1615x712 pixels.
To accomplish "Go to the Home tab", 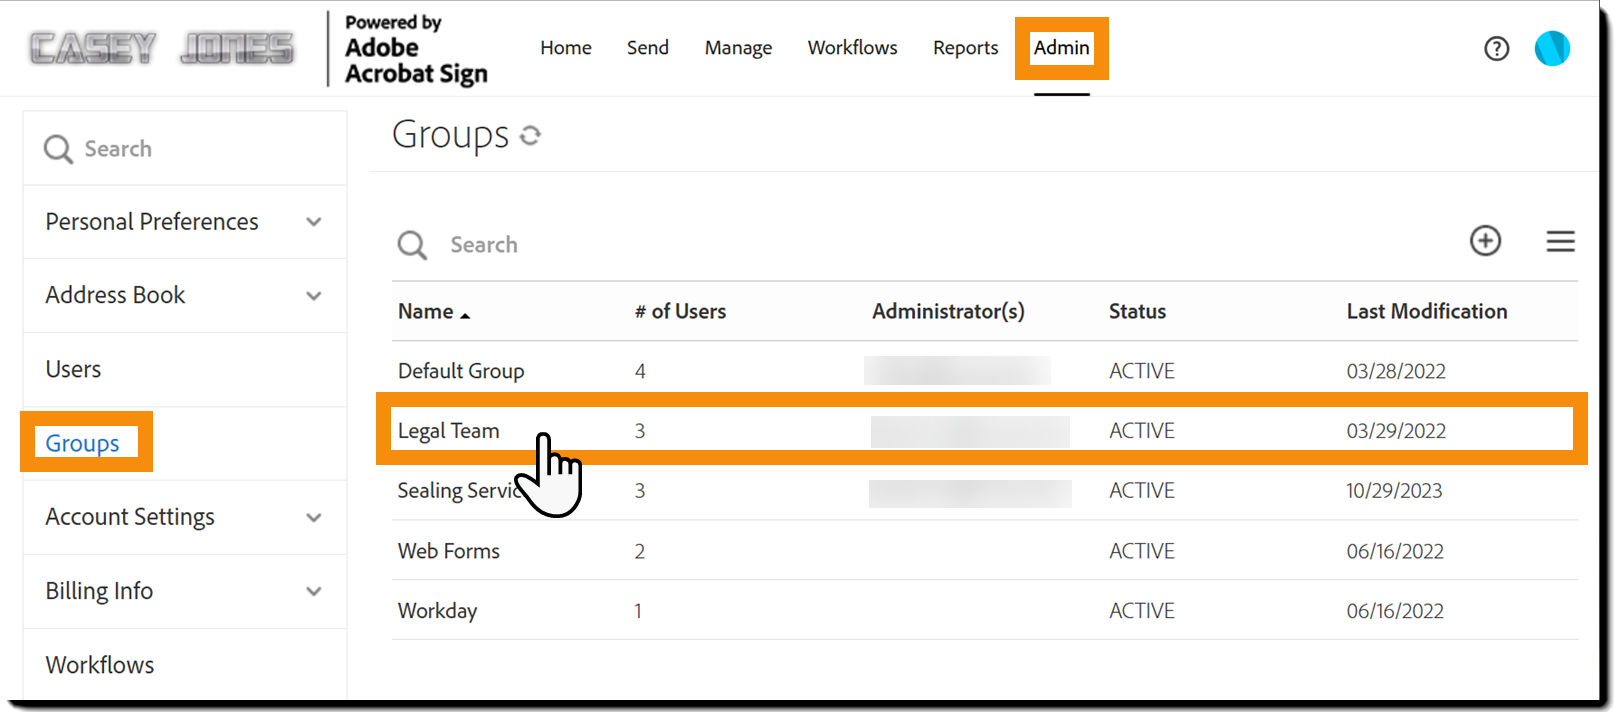I will [x=566, y=48].
